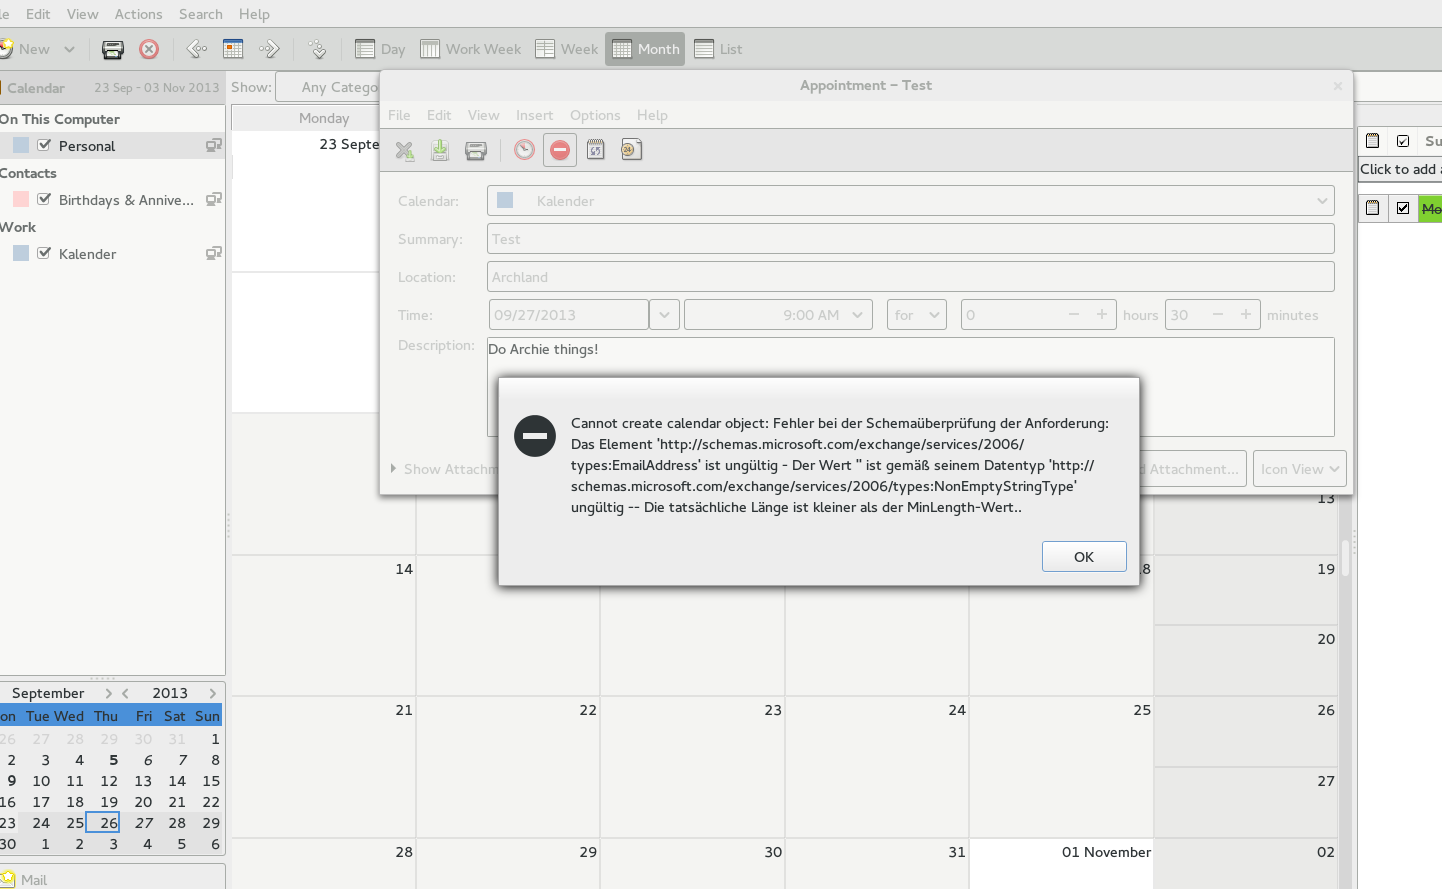Image resolution: width=1442 pixels, height=889 pixels.
Task: Click the go to date jump icon
Action: 317,49
